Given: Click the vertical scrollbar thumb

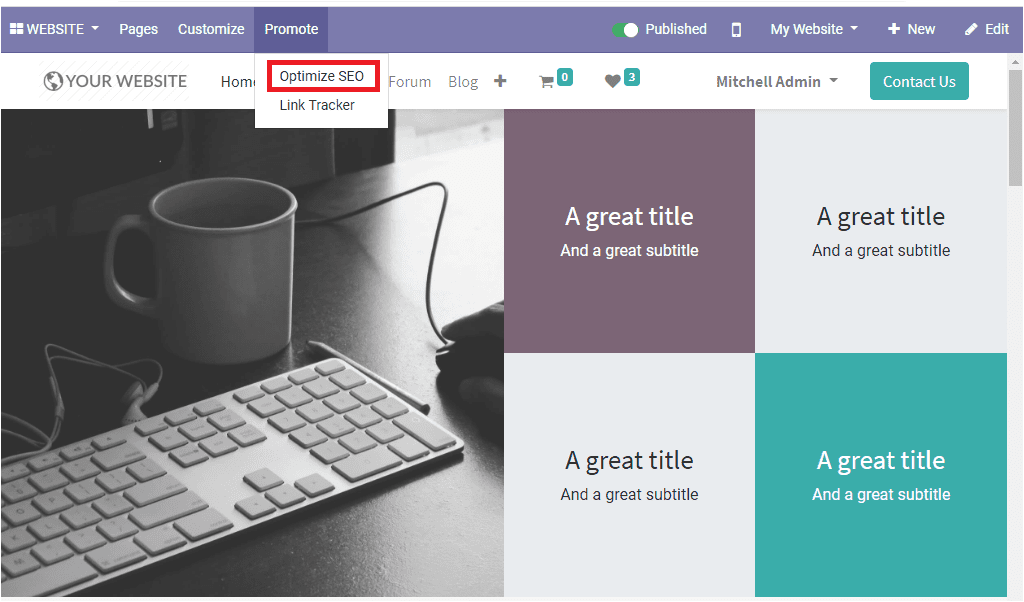Looking at the screenshot, I should click(x=1015, y=127).
